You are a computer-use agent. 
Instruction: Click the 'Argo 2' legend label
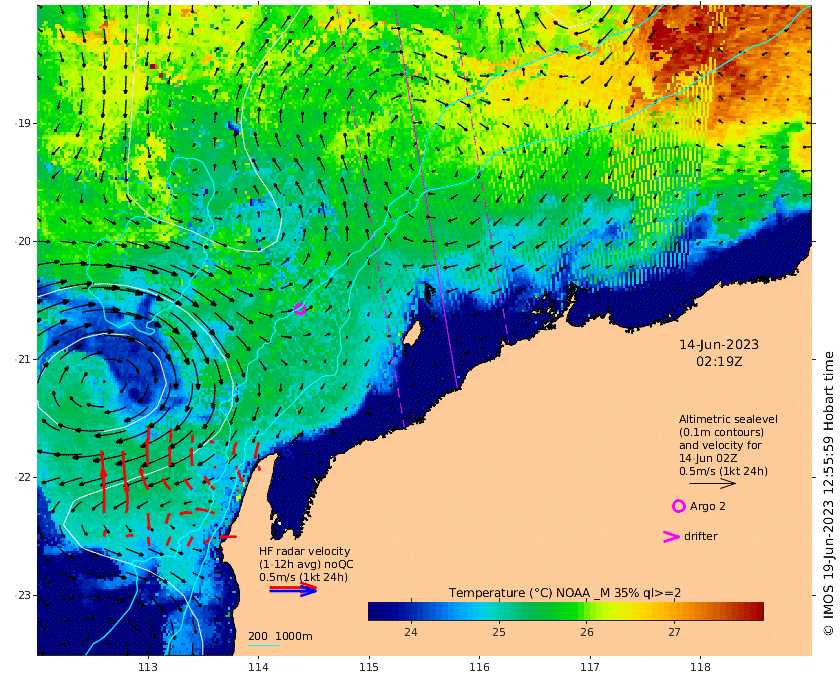point(708,506)
